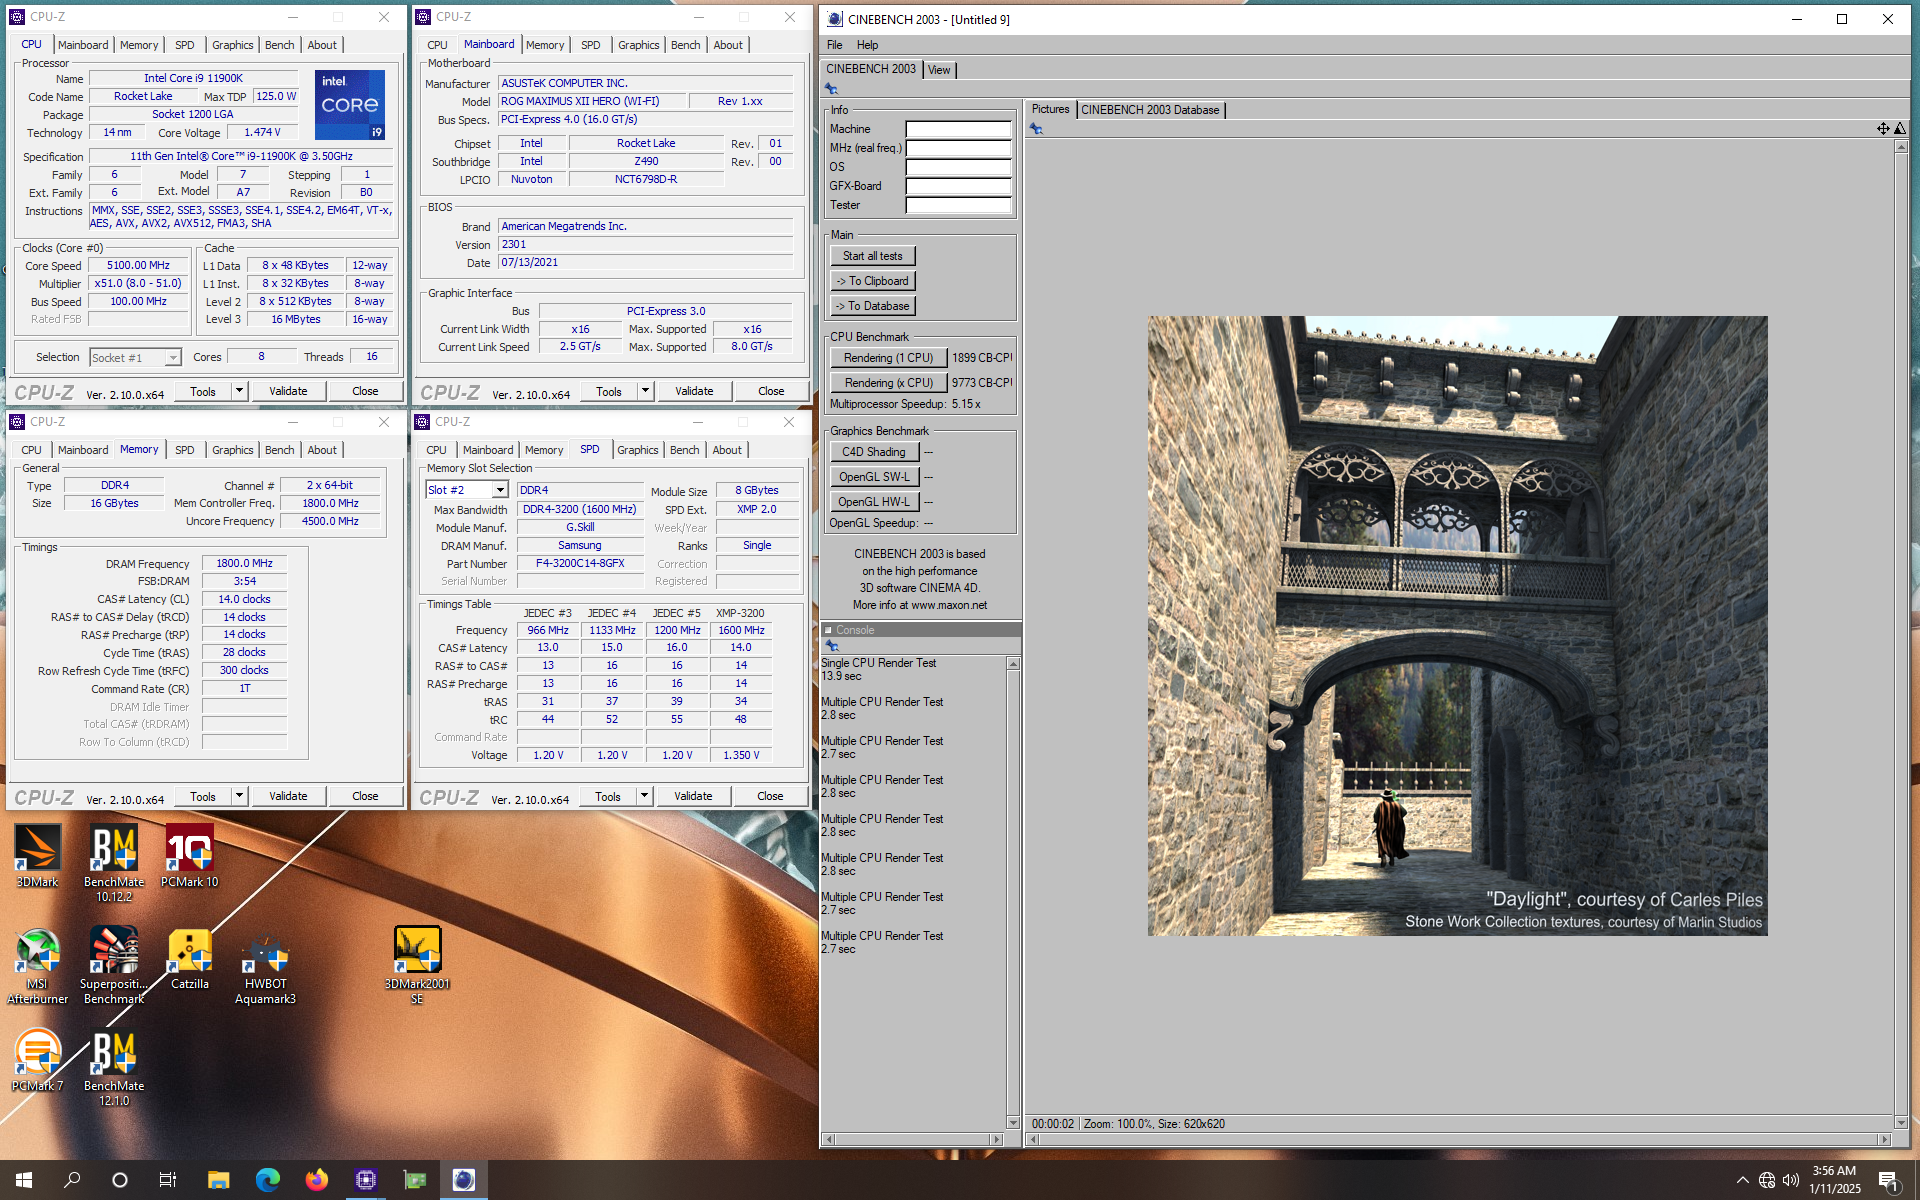
Task: Click the To Clipboard button
Action: [872, 281]
